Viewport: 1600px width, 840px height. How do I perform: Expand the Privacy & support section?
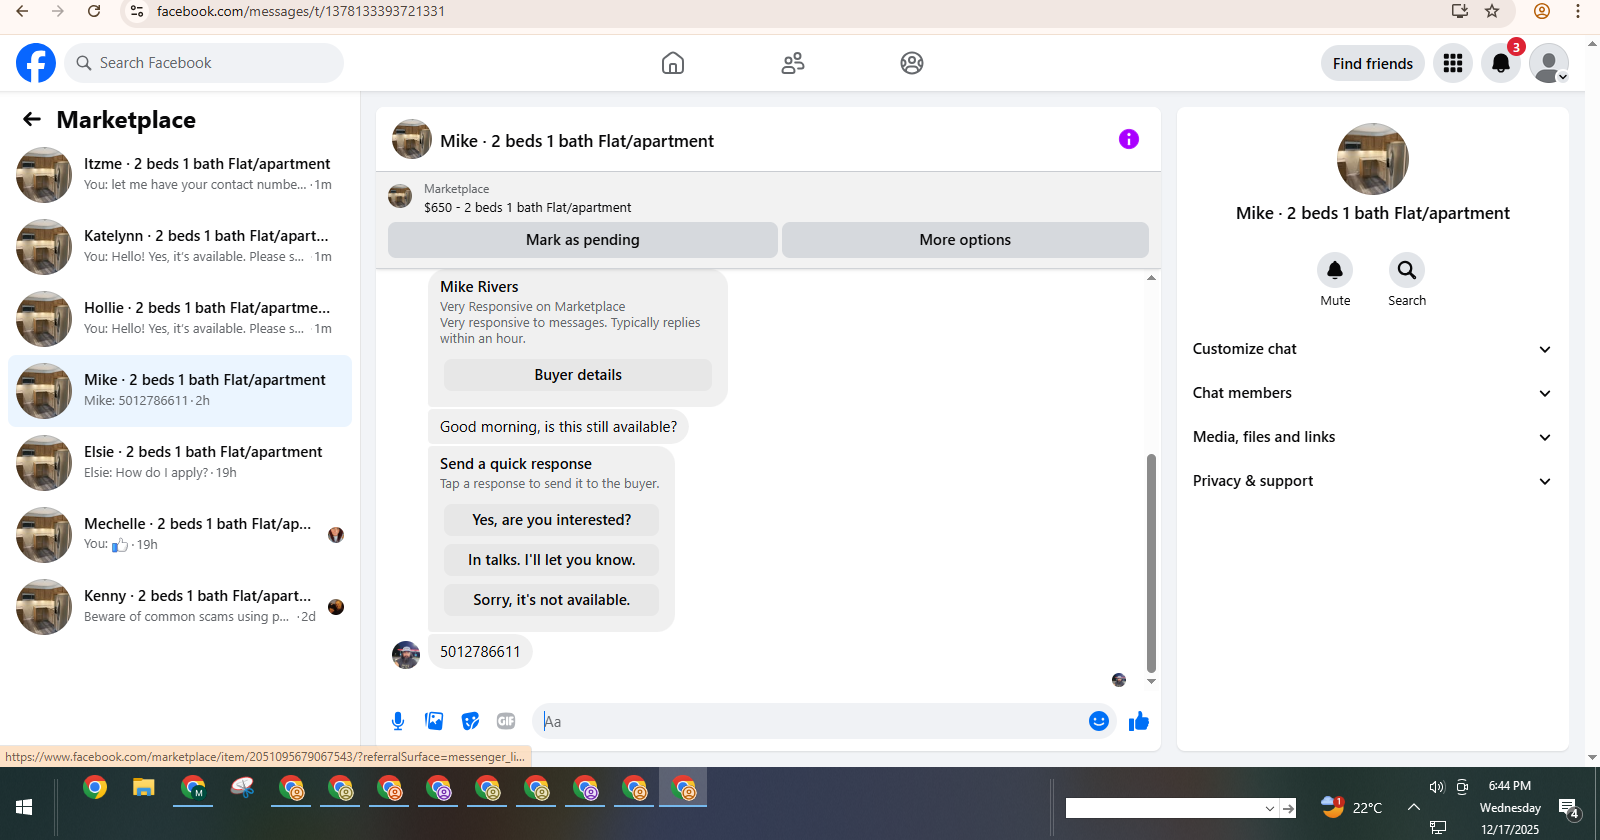[1372, 481]
